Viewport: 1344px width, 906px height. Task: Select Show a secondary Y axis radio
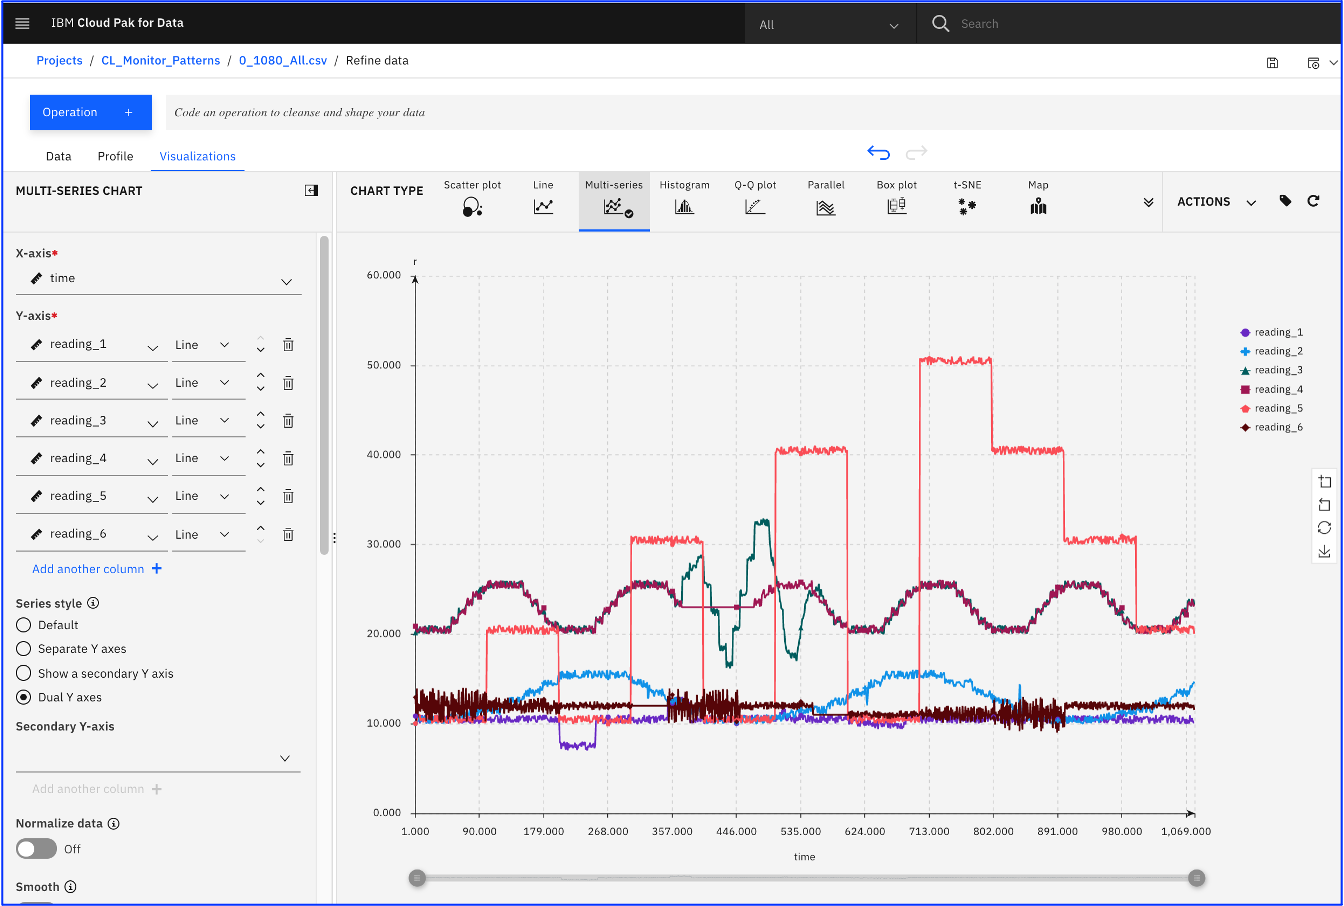tap(24, 674)
